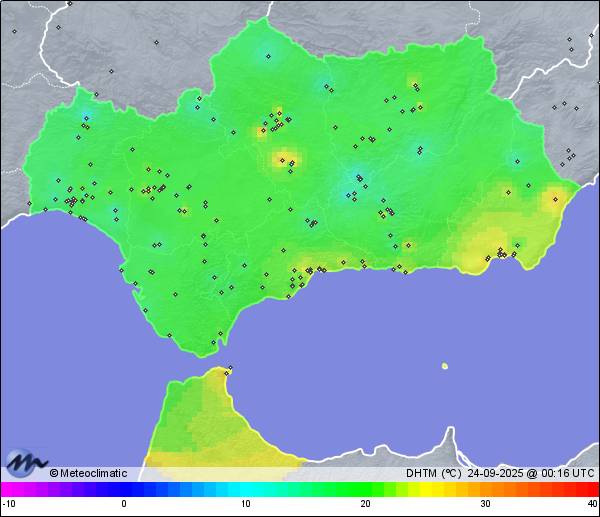600x517 pixels.
Task: Click the small Alborán island dot
Action: (445, 366)
